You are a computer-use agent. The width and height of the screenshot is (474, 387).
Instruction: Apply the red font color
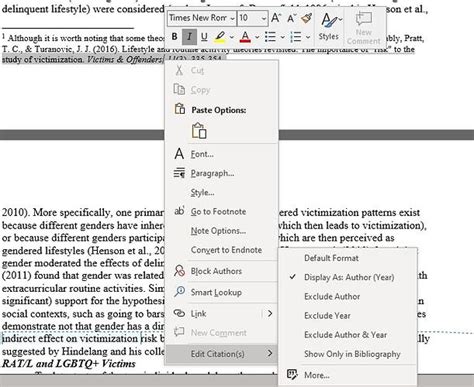click(245, 37)
